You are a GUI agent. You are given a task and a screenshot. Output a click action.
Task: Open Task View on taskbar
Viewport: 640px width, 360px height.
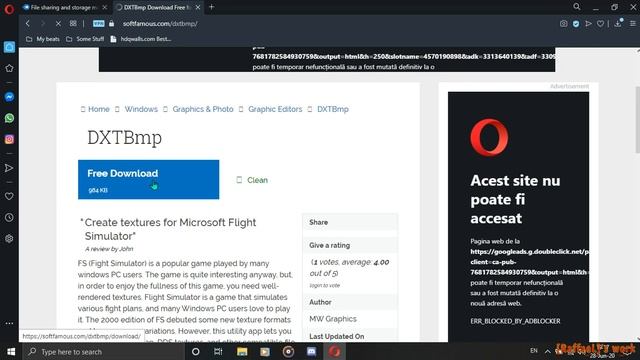(218, 351)
